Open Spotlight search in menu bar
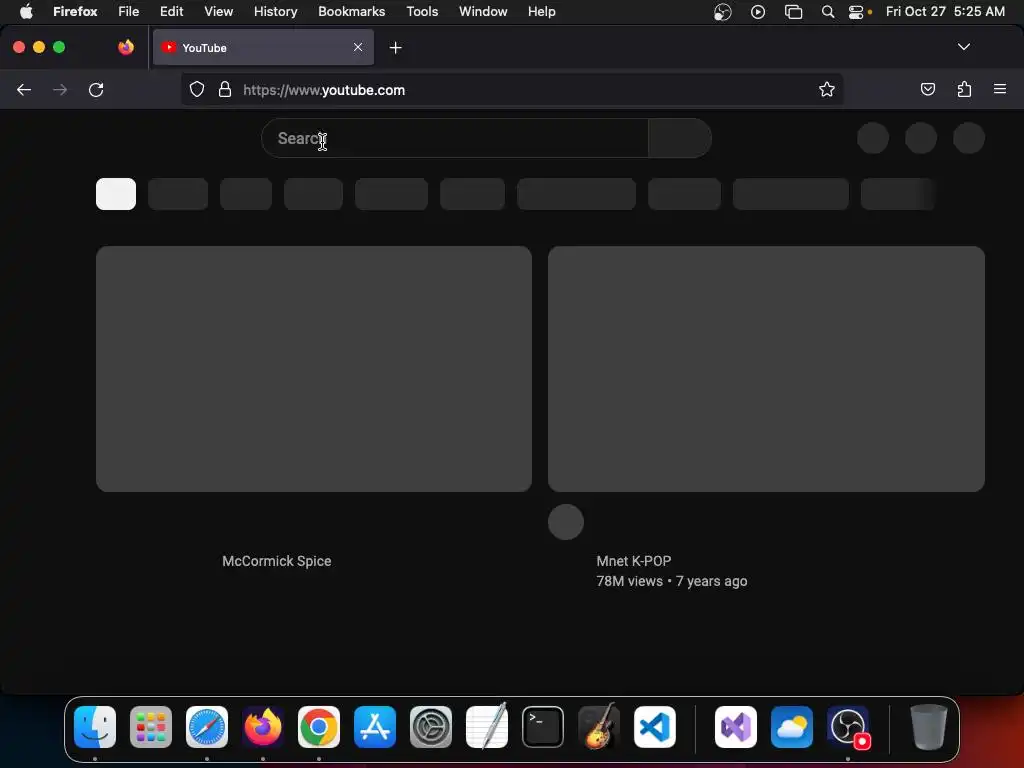The width and height of the screenshot is (1024, 768). (827, 12)
